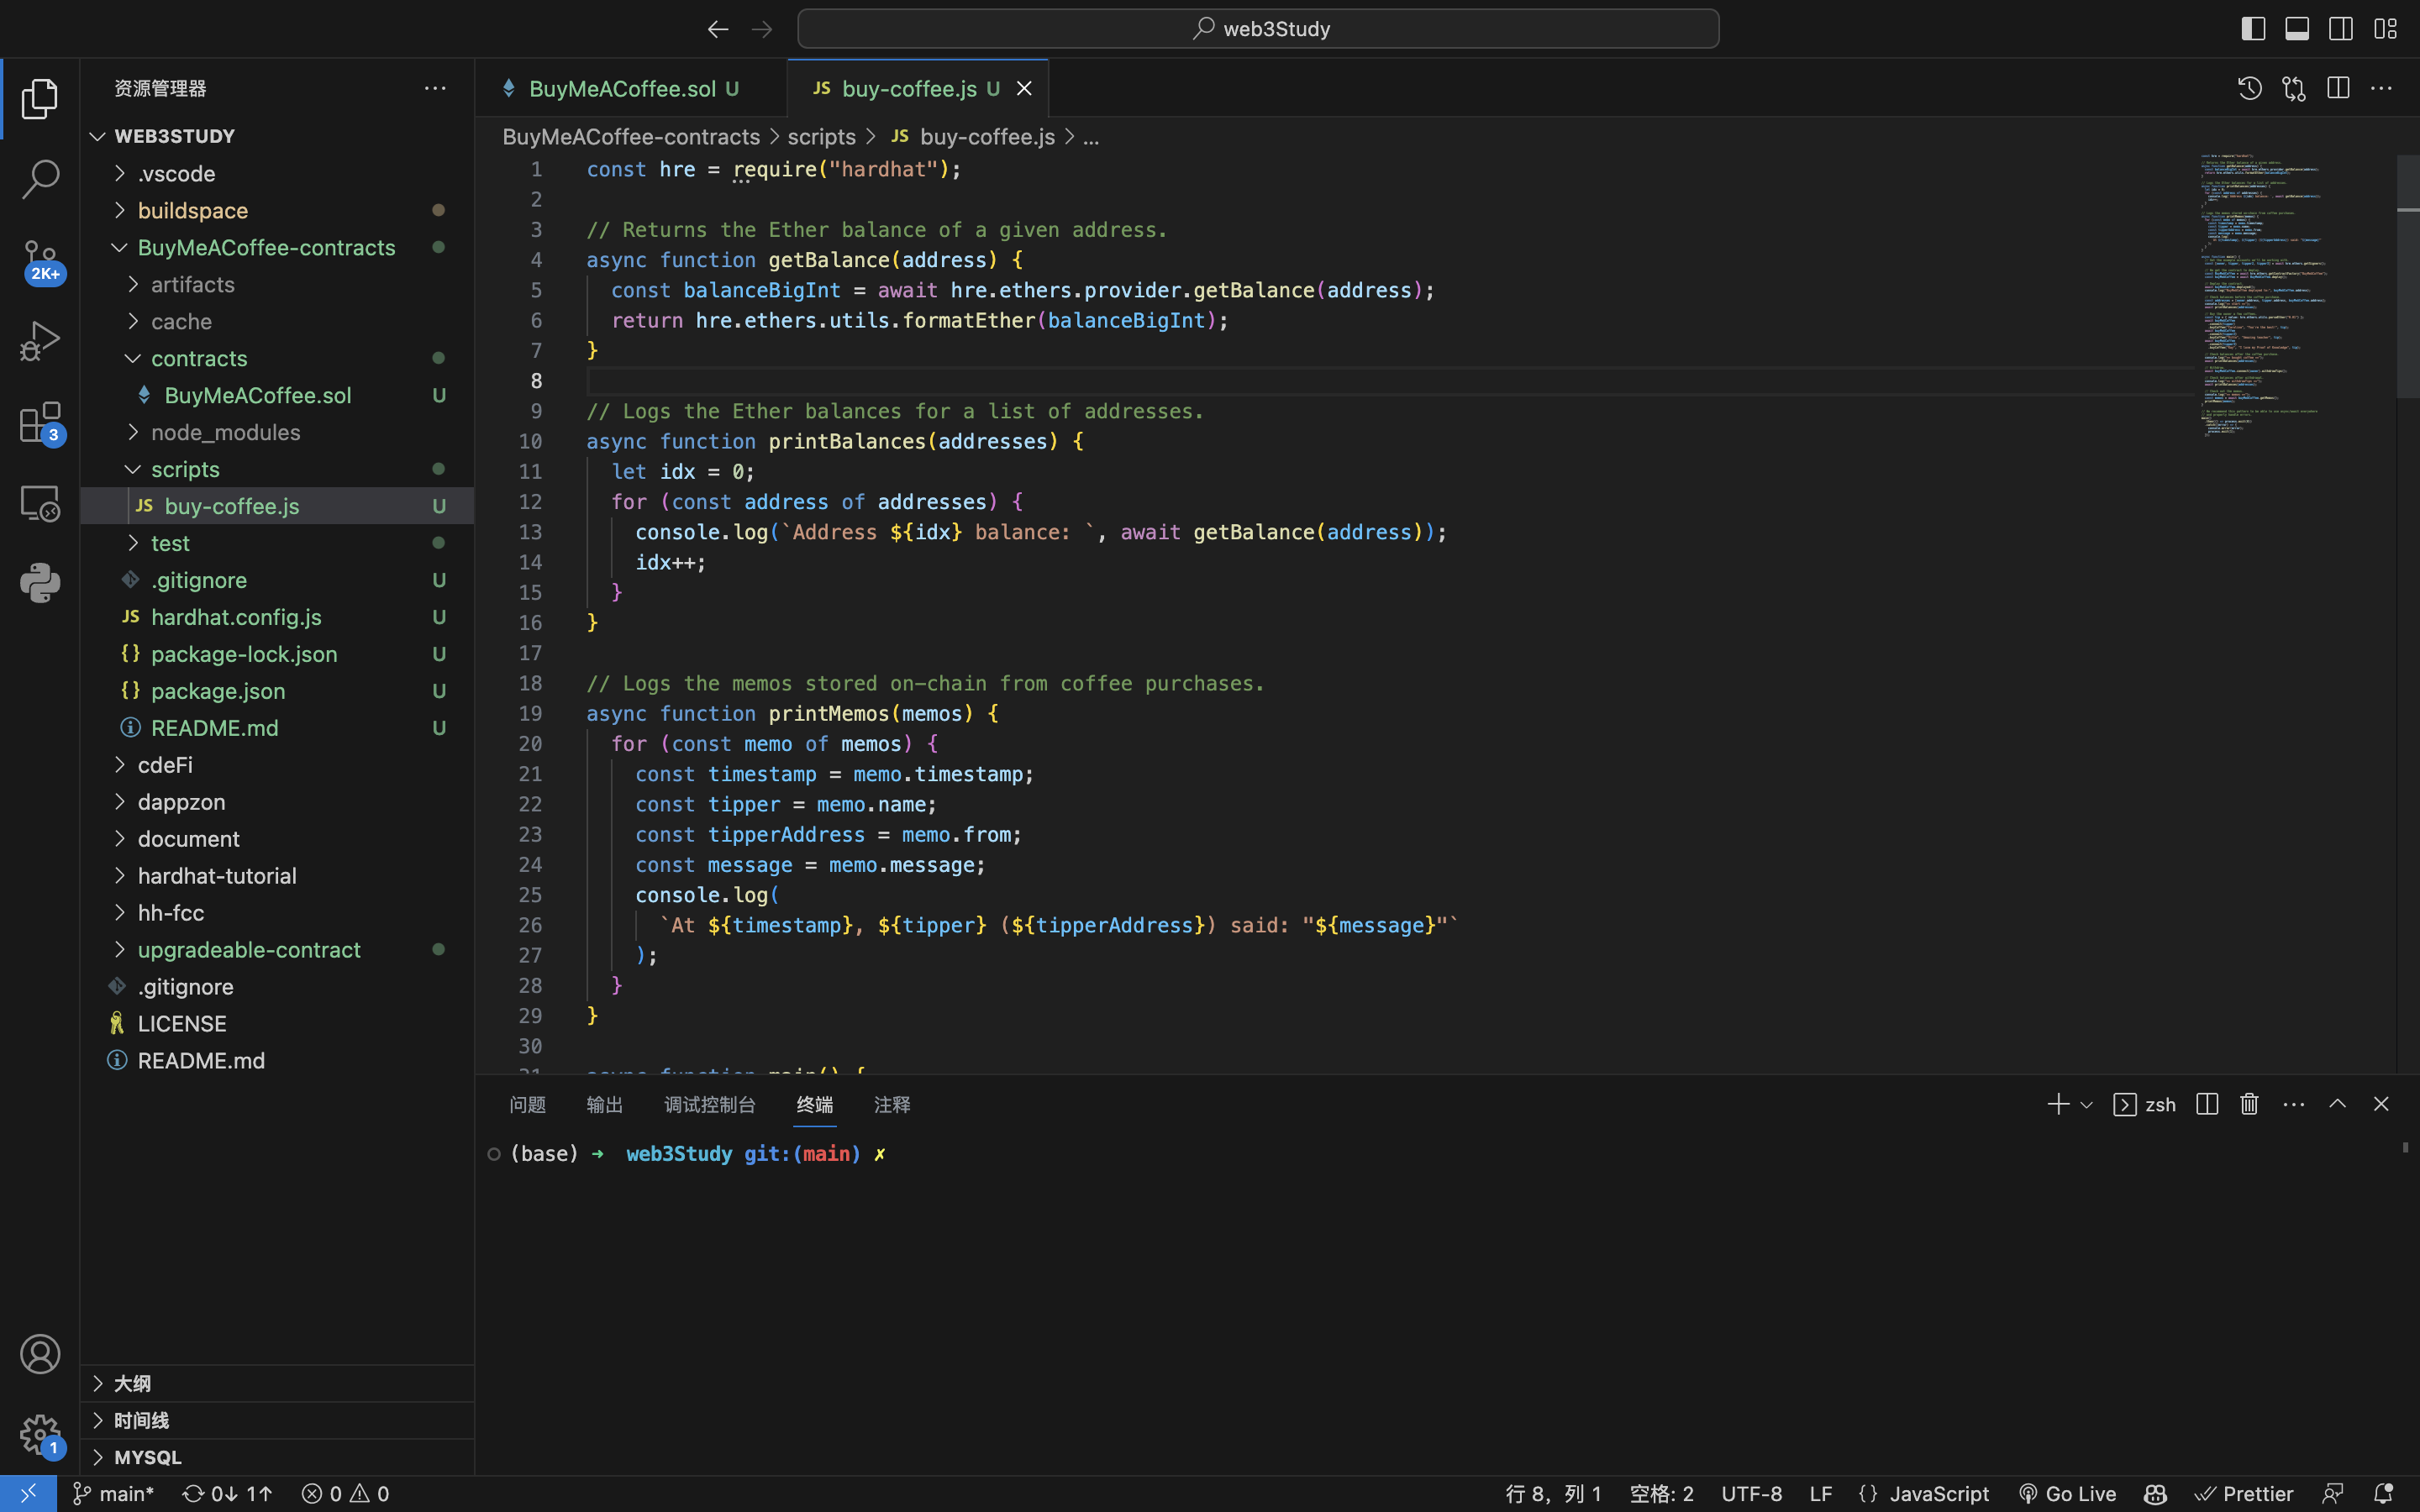Open the Run and Debug view
Screen dimensions: 2420x1512
[x=40, y=341]
